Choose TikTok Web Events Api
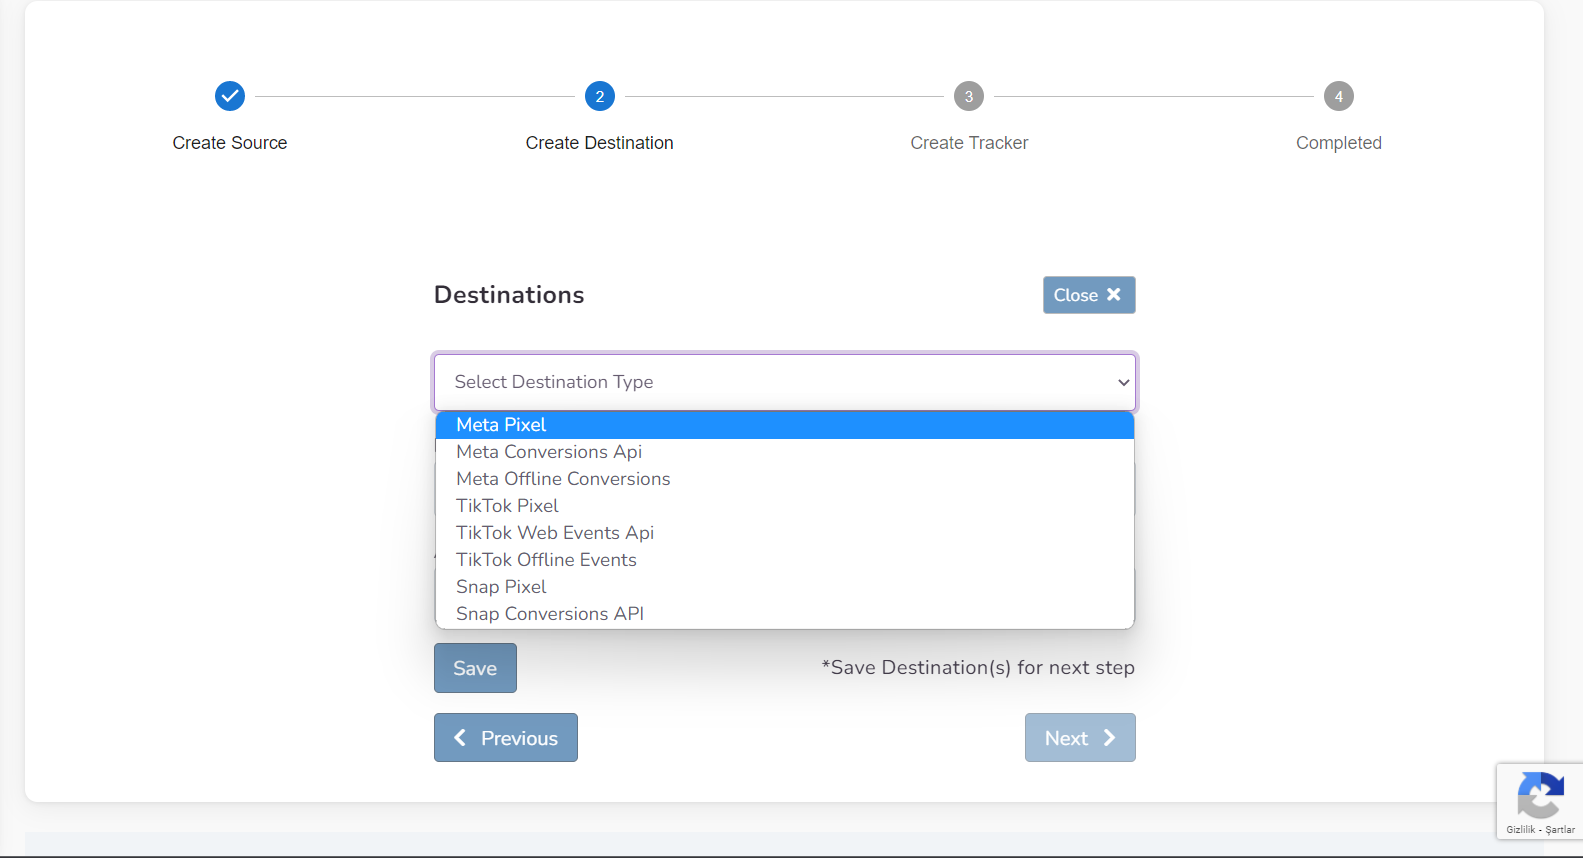 785,533
